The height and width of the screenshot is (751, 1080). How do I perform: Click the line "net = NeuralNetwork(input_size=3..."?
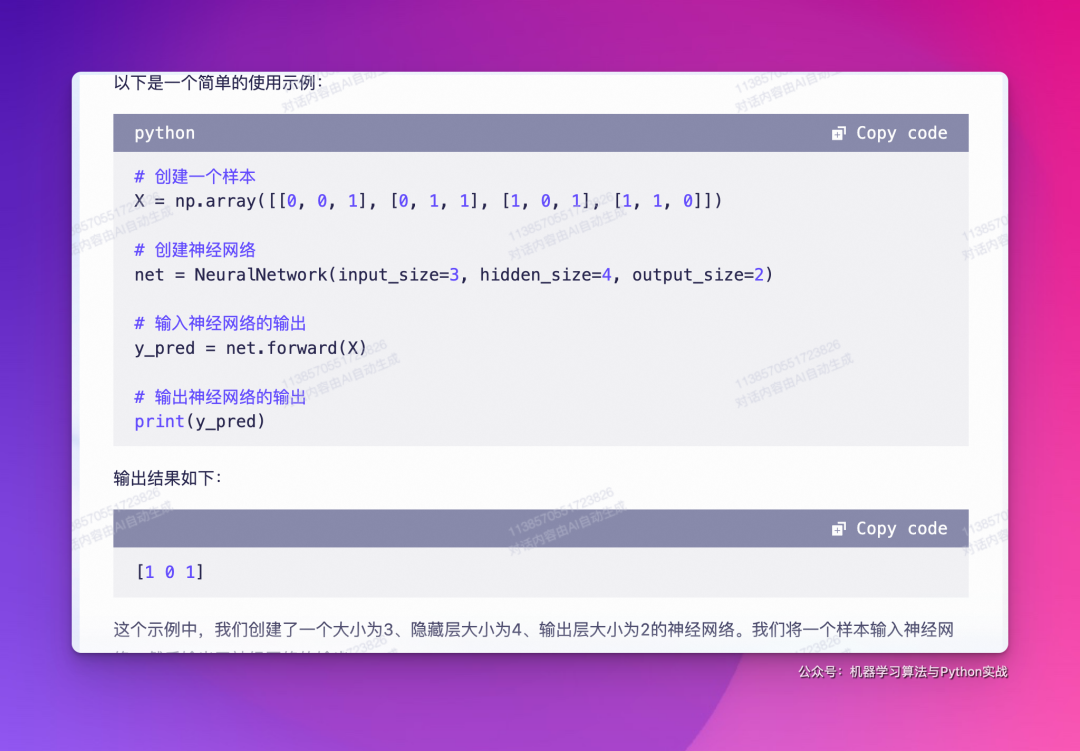454,275
